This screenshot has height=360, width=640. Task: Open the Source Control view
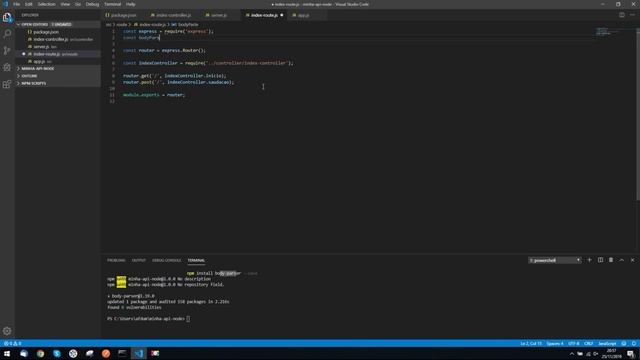(x=7, y=50)
